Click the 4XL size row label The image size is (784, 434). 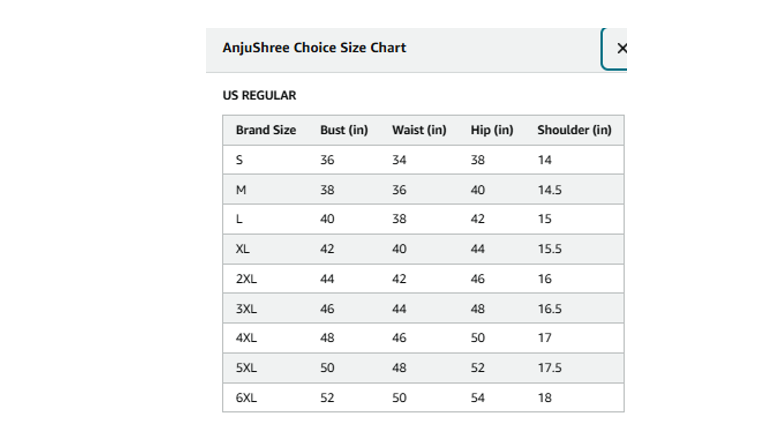coord(246,338)
